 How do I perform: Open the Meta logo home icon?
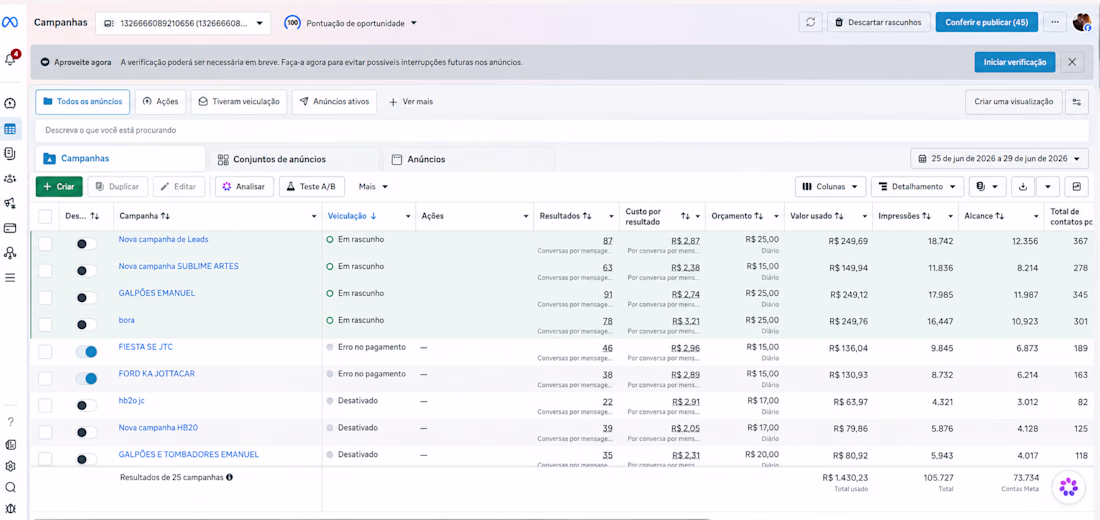[x=10, y=22]
